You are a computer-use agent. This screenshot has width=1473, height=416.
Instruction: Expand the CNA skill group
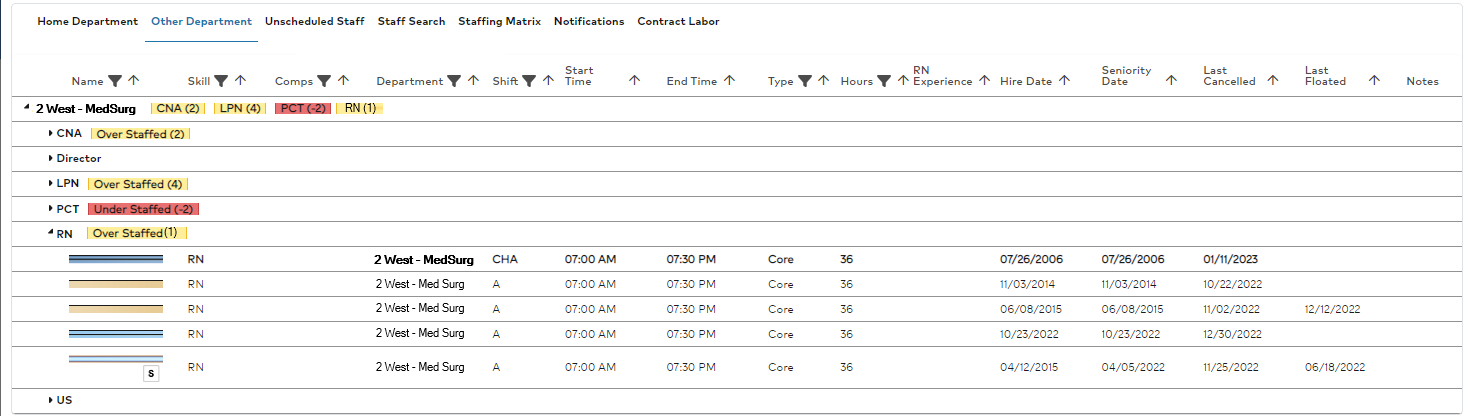pyautogui.click(x=51, y=133)
